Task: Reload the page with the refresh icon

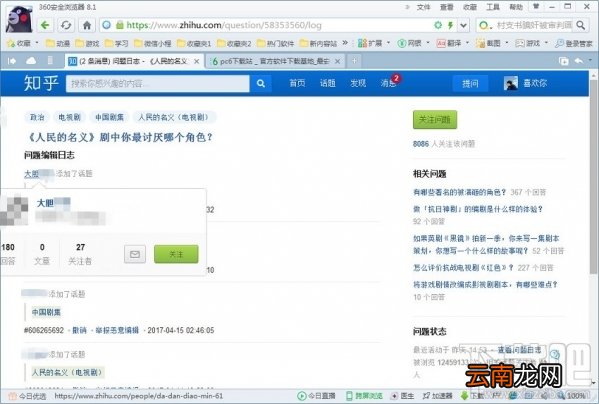Action: 66,25
